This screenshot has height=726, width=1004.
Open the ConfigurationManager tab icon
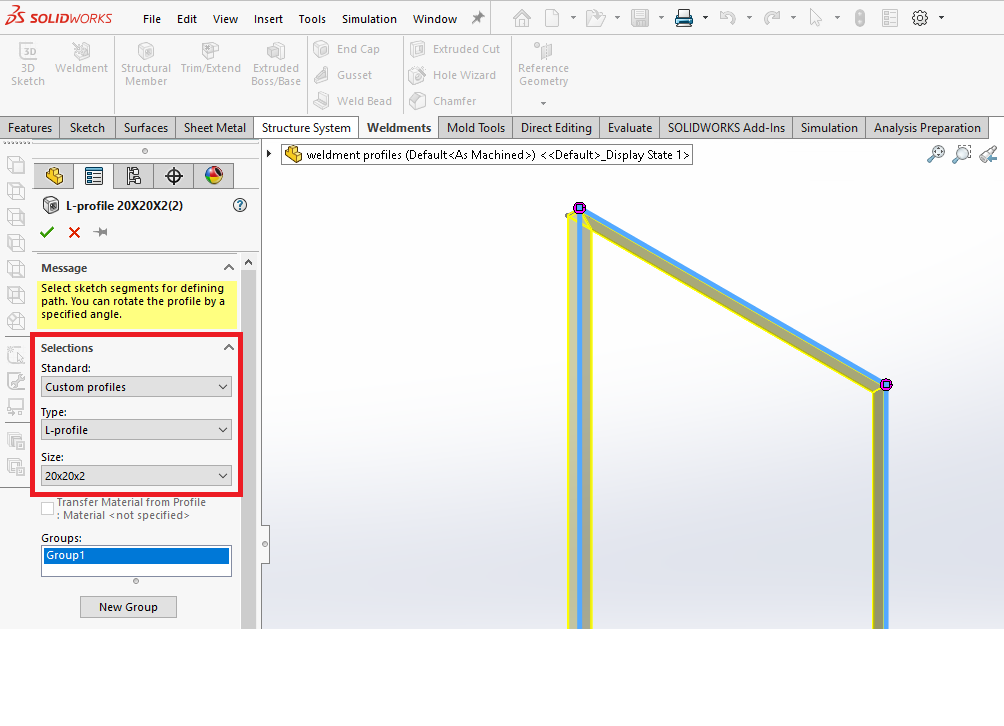(x=133, y=176)
